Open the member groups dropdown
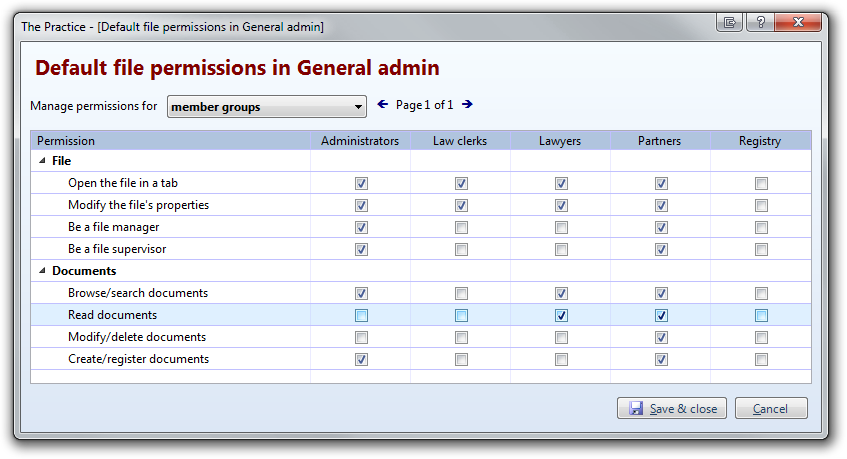847x459 pixels. tap(267, 106)
